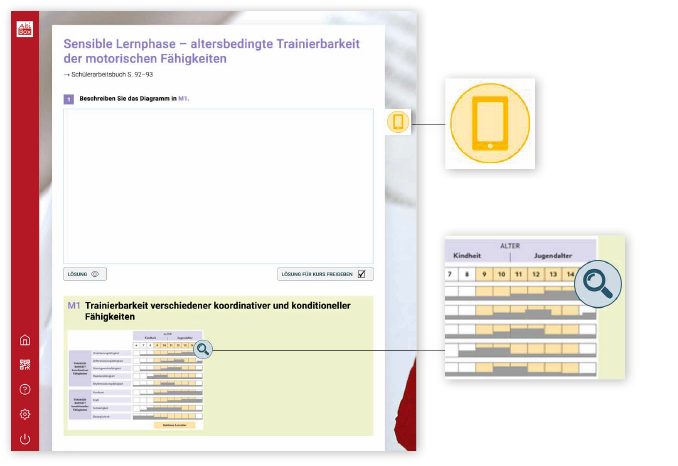Open the M1 reference link in task 1
Image resolution: width=678 pixels, height=466 pixels.
click(x=184, y=99)
